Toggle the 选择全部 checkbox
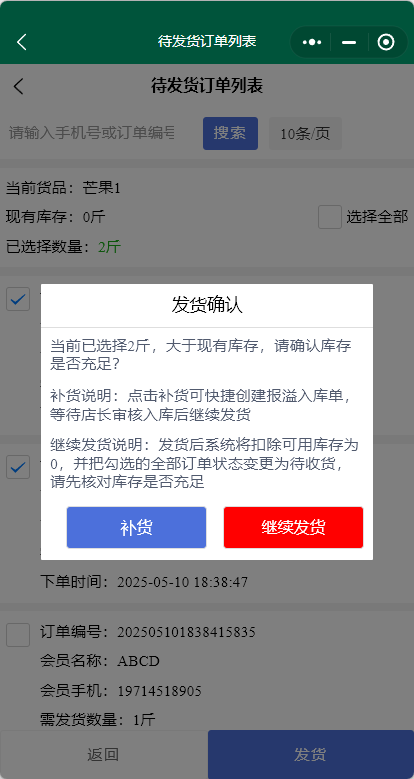This screenshot has height=779, width=414. (x=330, y=217)
